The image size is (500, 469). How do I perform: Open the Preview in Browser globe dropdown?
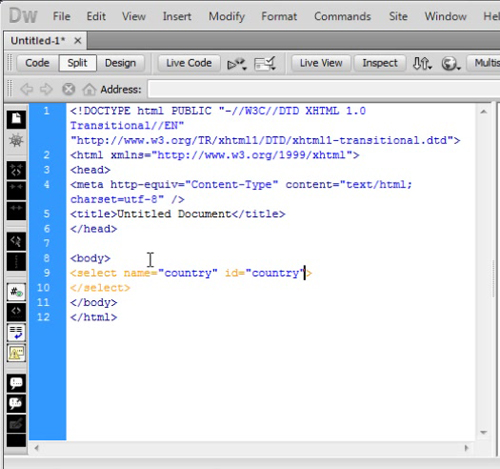click(x=451, y=63)
